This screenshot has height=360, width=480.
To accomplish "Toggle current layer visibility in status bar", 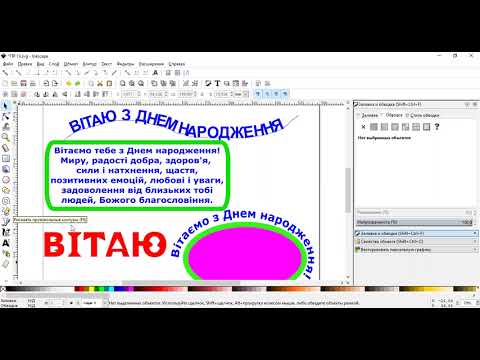I will (x=71, y=303).
